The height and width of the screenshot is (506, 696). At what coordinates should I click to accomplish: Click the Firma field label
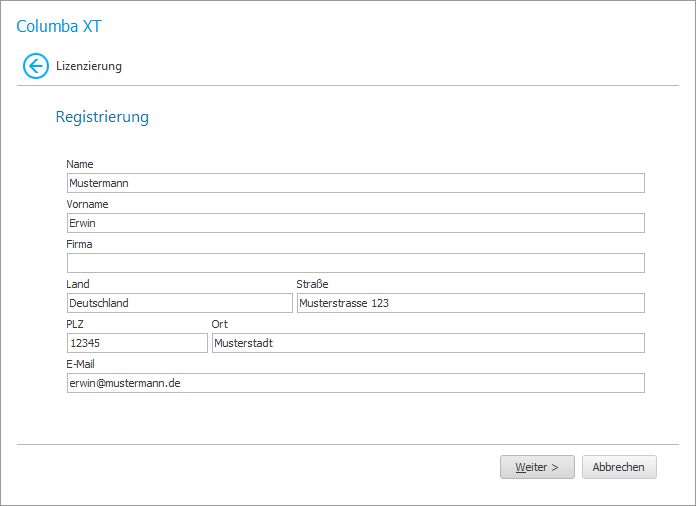pyautogui.click(x=79, y=244)
